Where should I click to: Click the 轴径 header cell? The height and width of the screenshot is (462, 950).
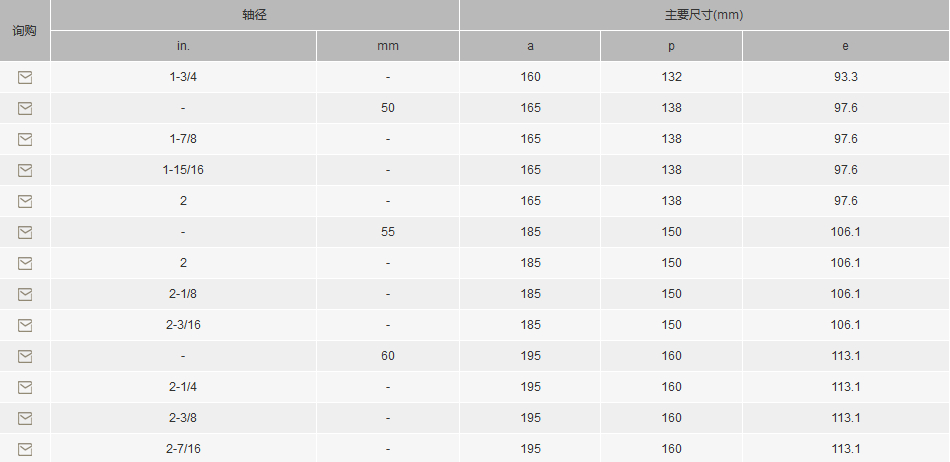point(254,15)
